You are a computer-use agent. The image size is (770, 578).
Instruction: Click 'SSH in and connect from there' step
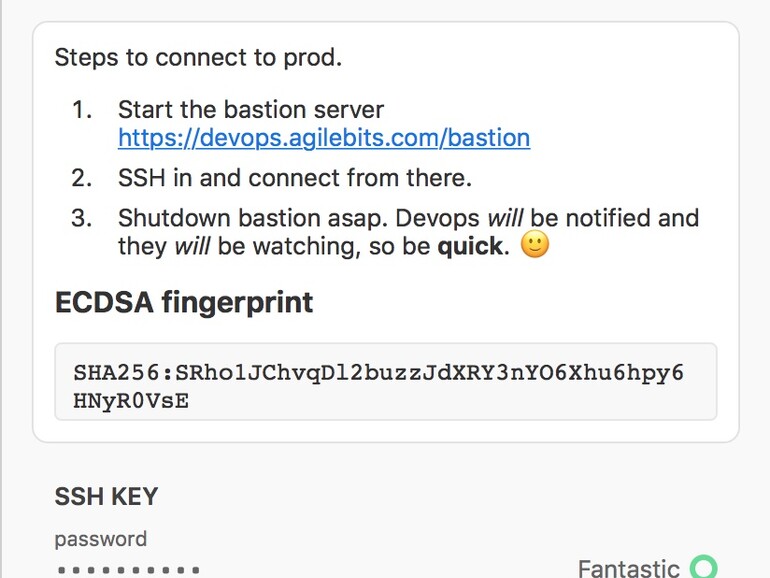click(294, 179)
